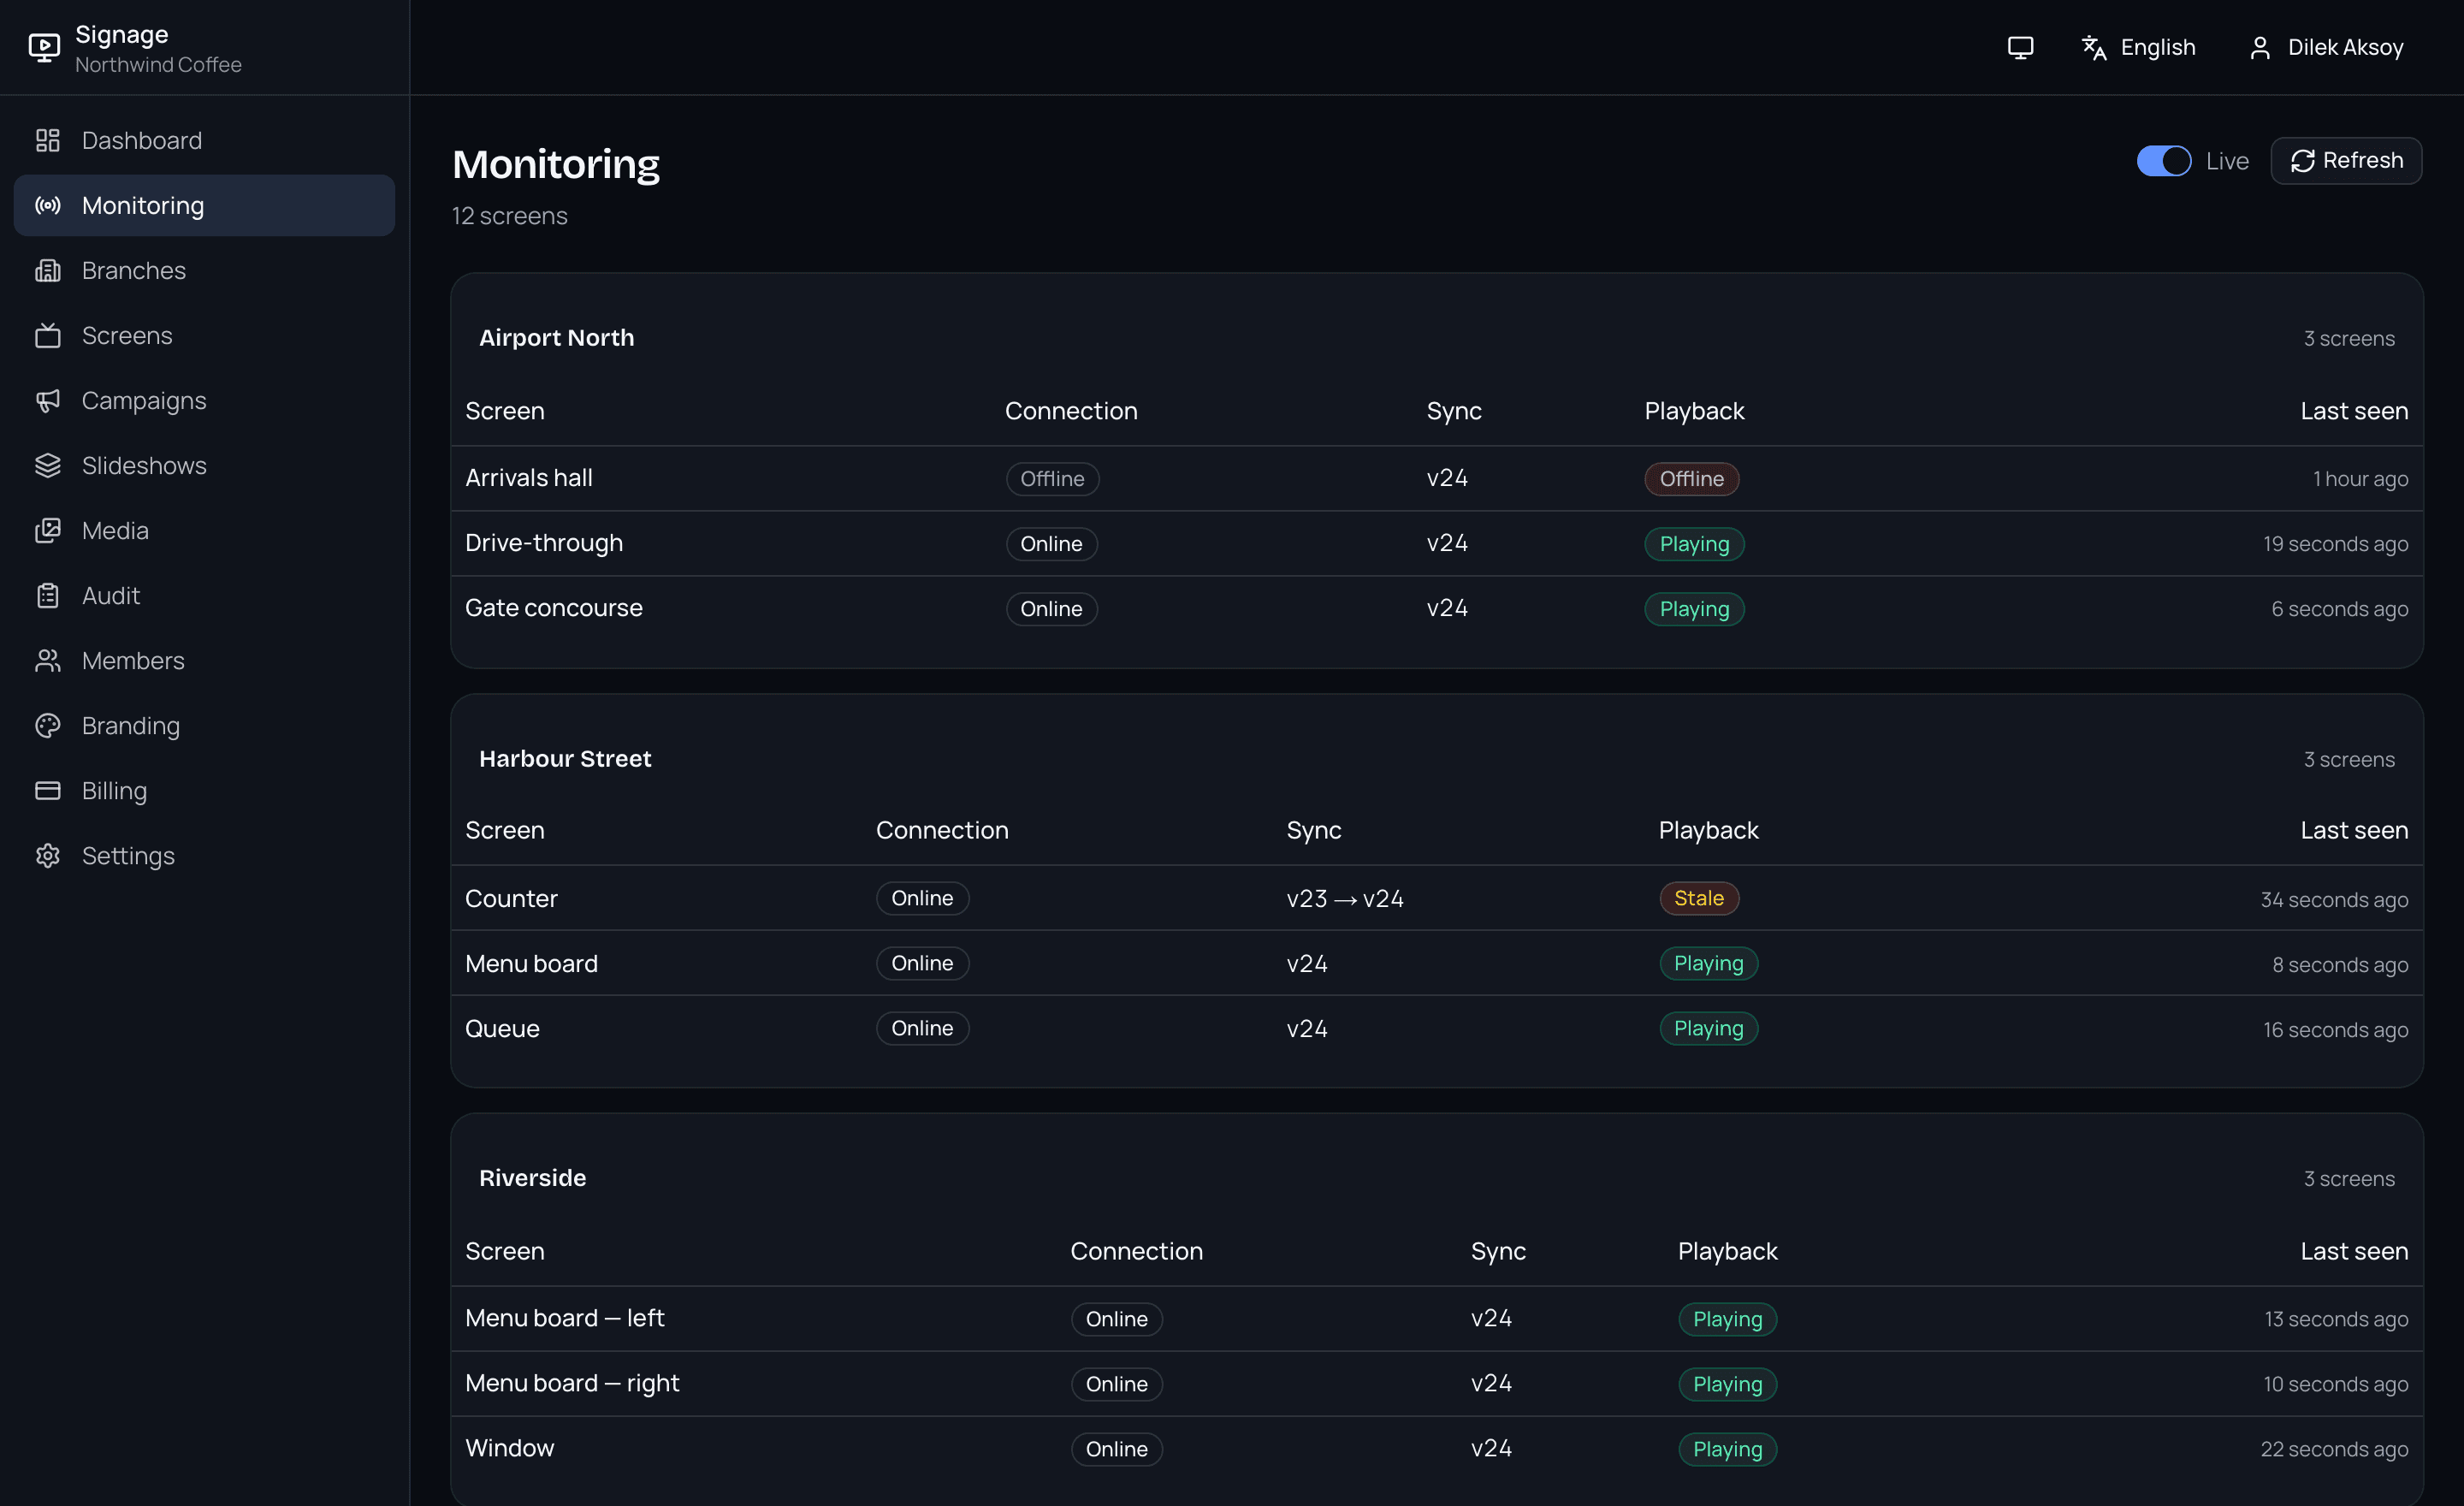Image resolution: width=2464 pixels, height=1506 pixels.
Task: Click the Slideshows layers icon
Action: [48, 465]
